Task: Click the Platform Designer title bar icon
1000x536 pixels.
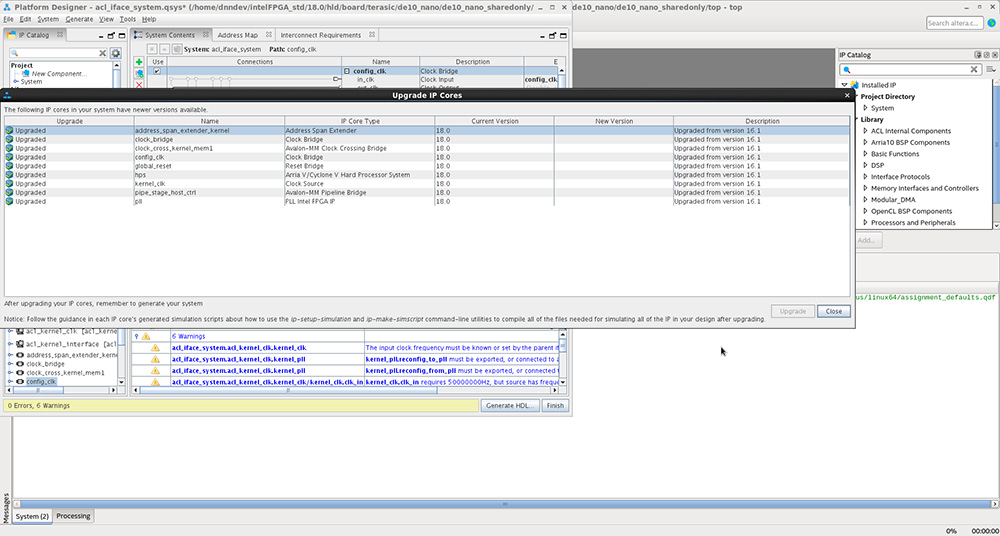Action: [x=6, y=6]
